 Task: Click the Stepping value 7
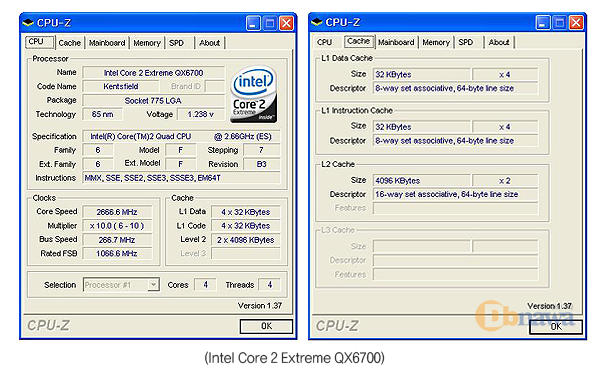point(262,150)
